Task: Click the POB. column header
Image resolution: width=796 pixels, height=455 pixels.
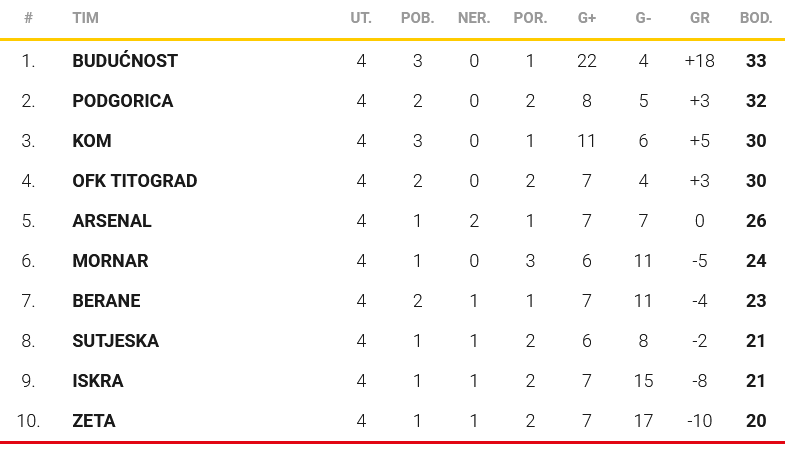Action: (417, 18)
